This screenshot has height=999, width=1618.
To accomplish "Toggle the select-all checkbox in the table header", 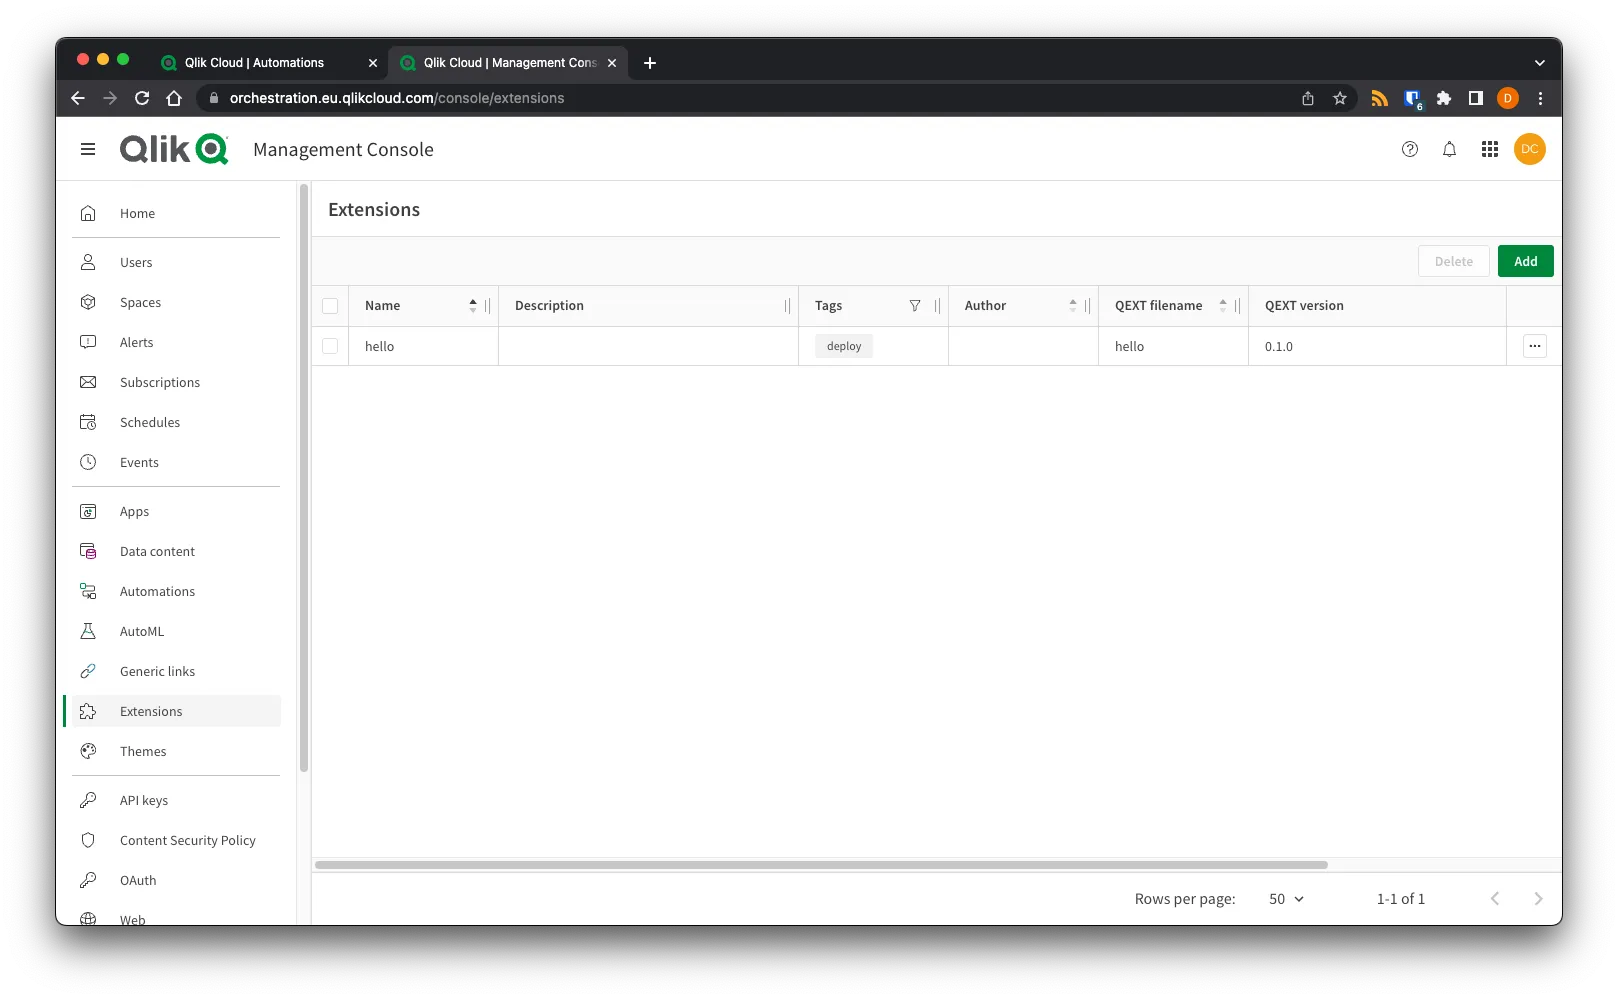I will point(330,306).
